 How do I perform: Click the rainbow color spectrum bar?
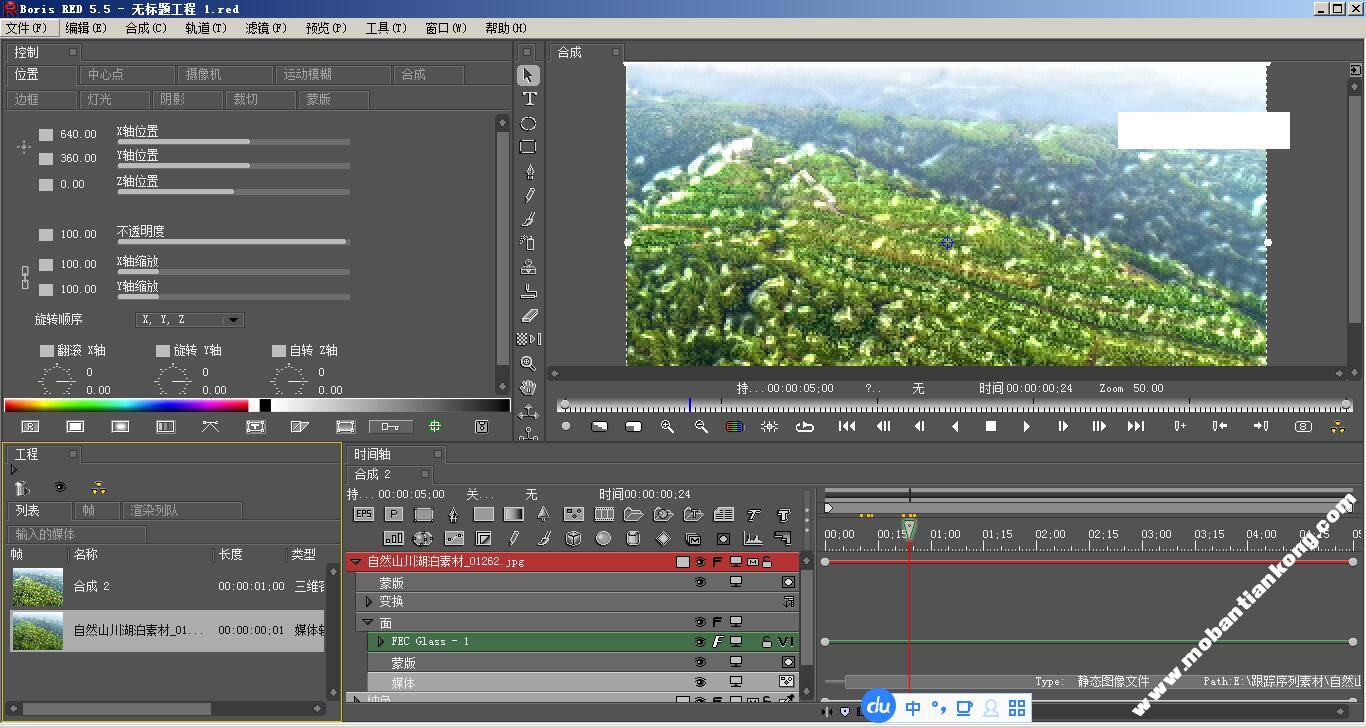click(x=126, y=405)
